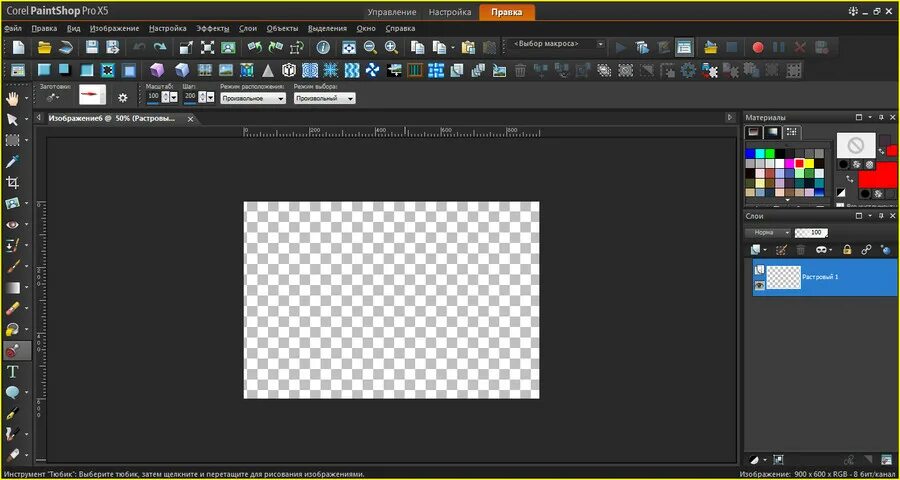900x480 pixels.
Task: Select the Red Eye tool
Action: click(12, 224)
